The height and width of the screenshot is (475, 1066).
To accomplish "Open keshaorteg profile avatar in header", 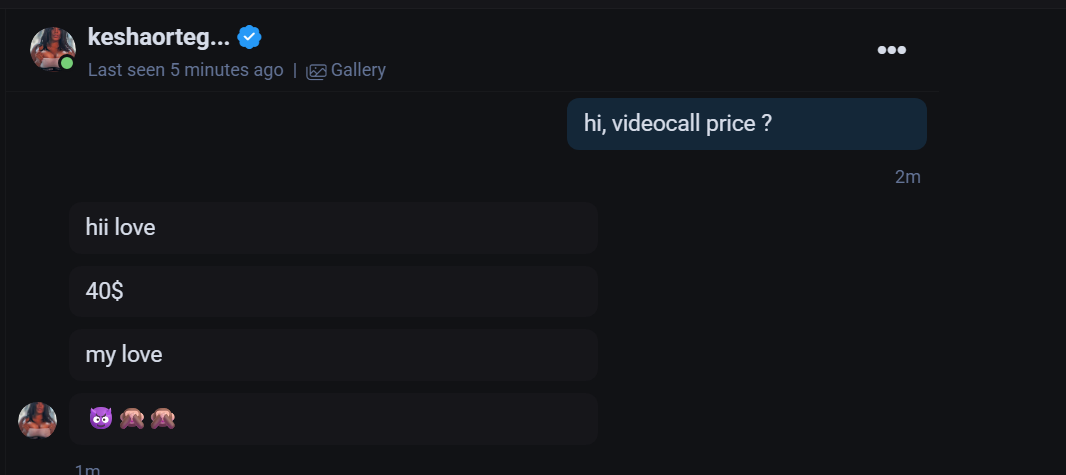I will pyautogui.click(x=52, y=49).
